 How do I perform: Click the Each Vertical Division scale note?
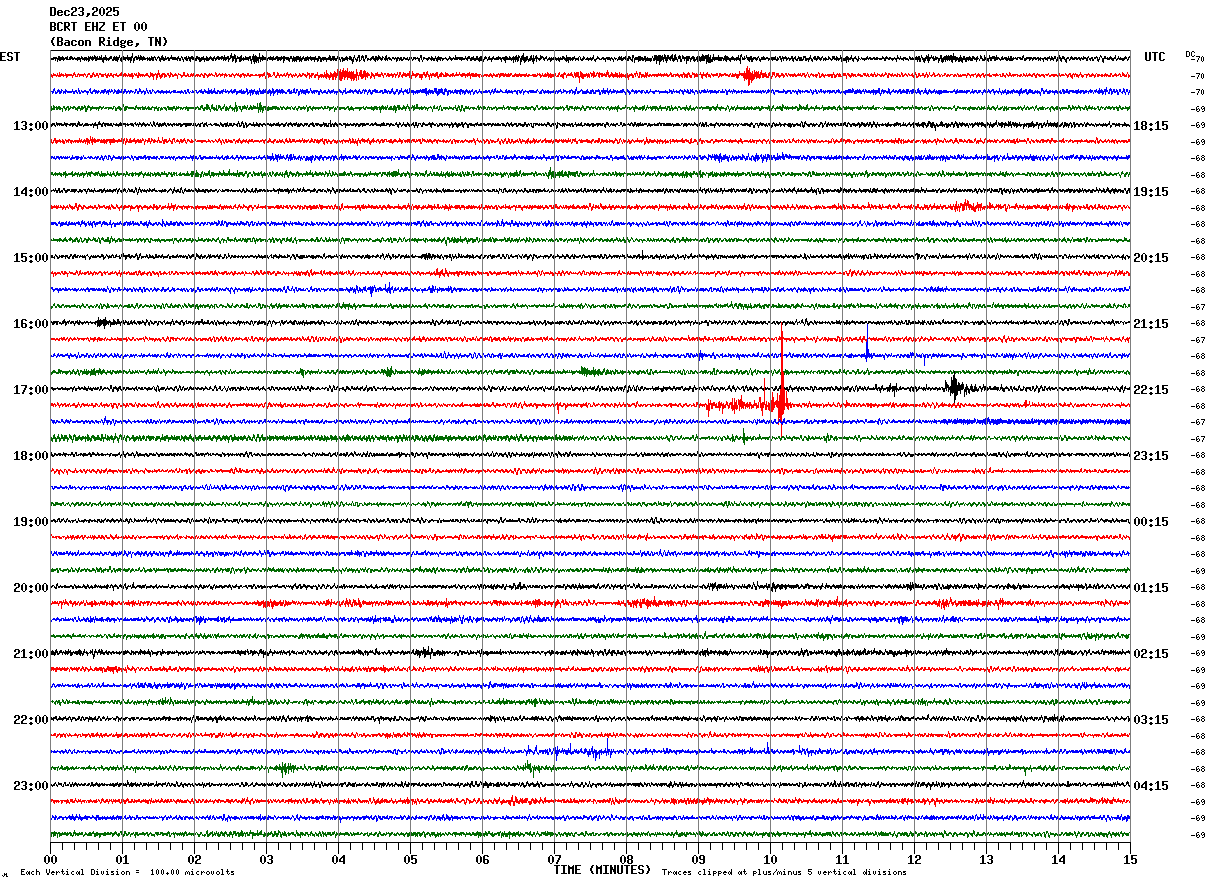pyautogui.click(x=127, y=872)
